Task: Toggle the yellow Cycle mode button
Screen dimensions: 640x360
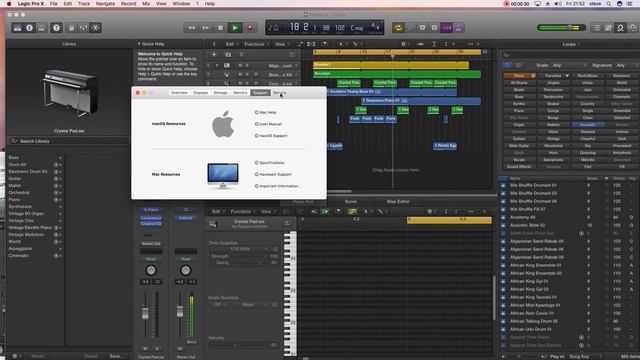Action: pos(398,28)
